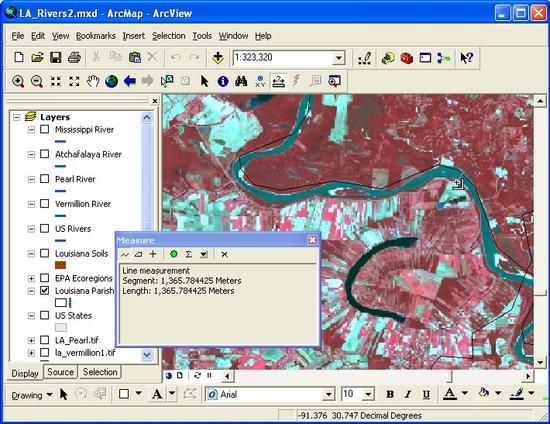Open Find with binoculars icon
The height and width of the screenshot is (424, 550).
tap(241, 81)
